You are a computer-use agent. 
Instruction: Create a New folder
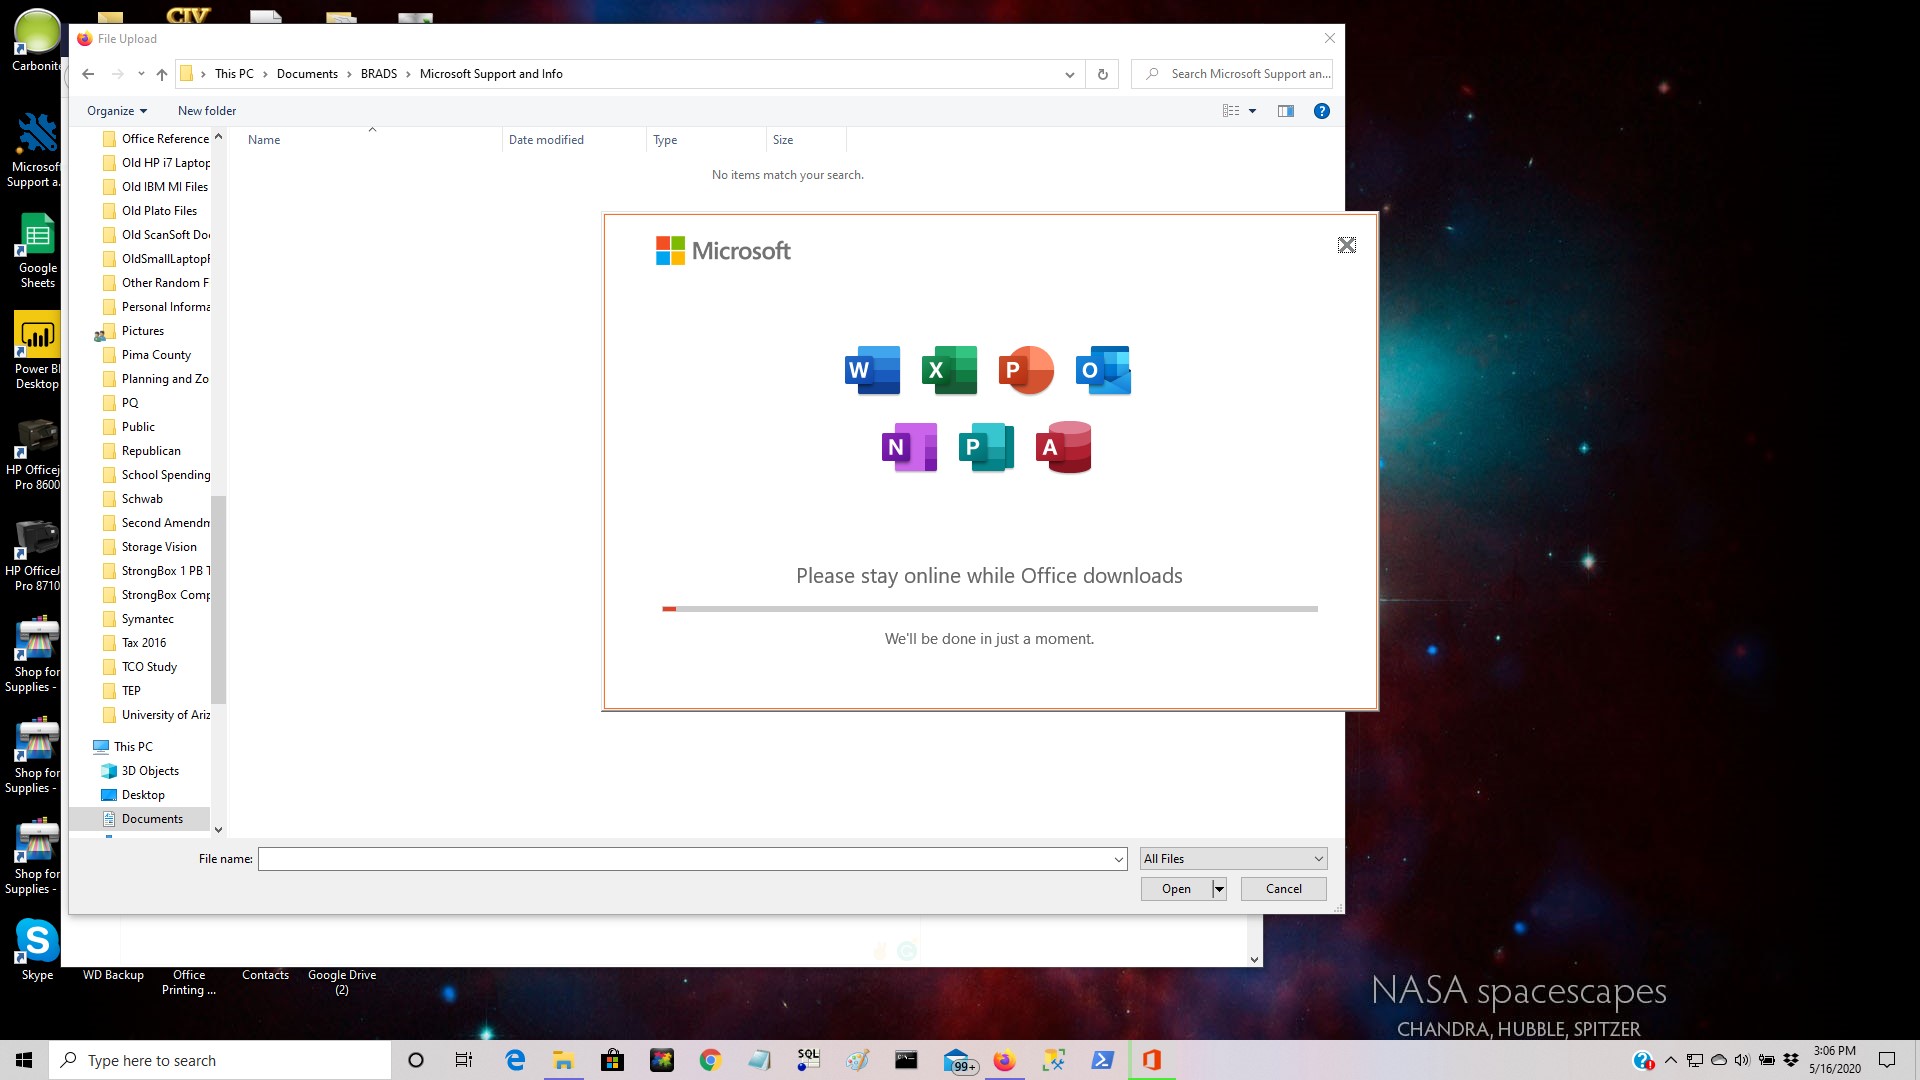[207, 111]
